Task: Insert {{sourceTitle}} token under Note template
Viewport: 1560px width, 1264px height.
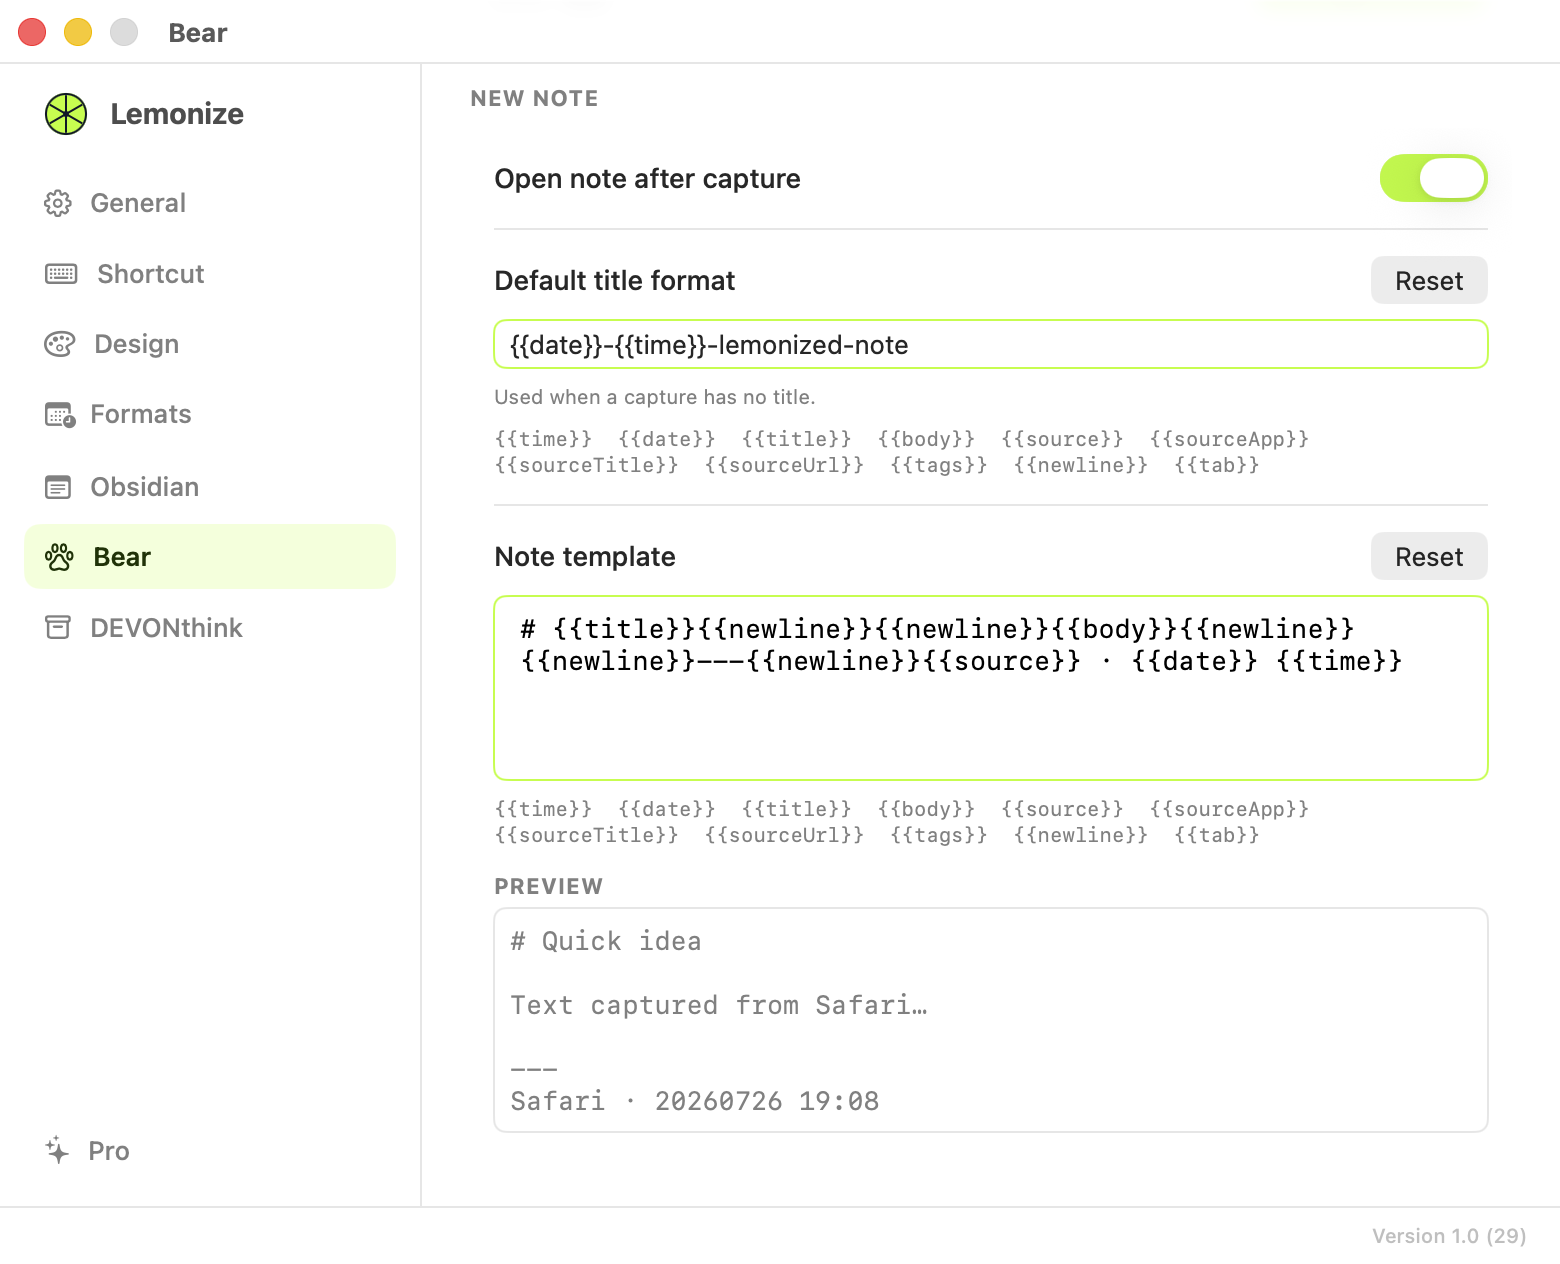Action: [x=587, y=835]
